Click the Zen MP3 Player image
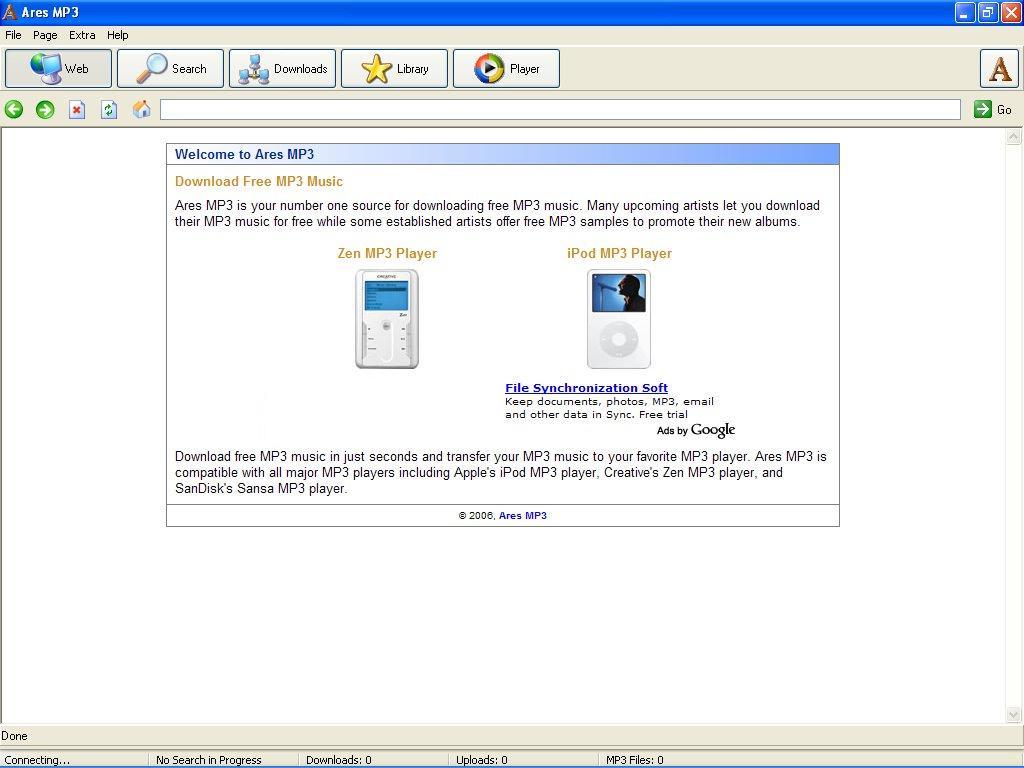The width and height of the screenshot is (1024, 768). click(x=387, y=319)
